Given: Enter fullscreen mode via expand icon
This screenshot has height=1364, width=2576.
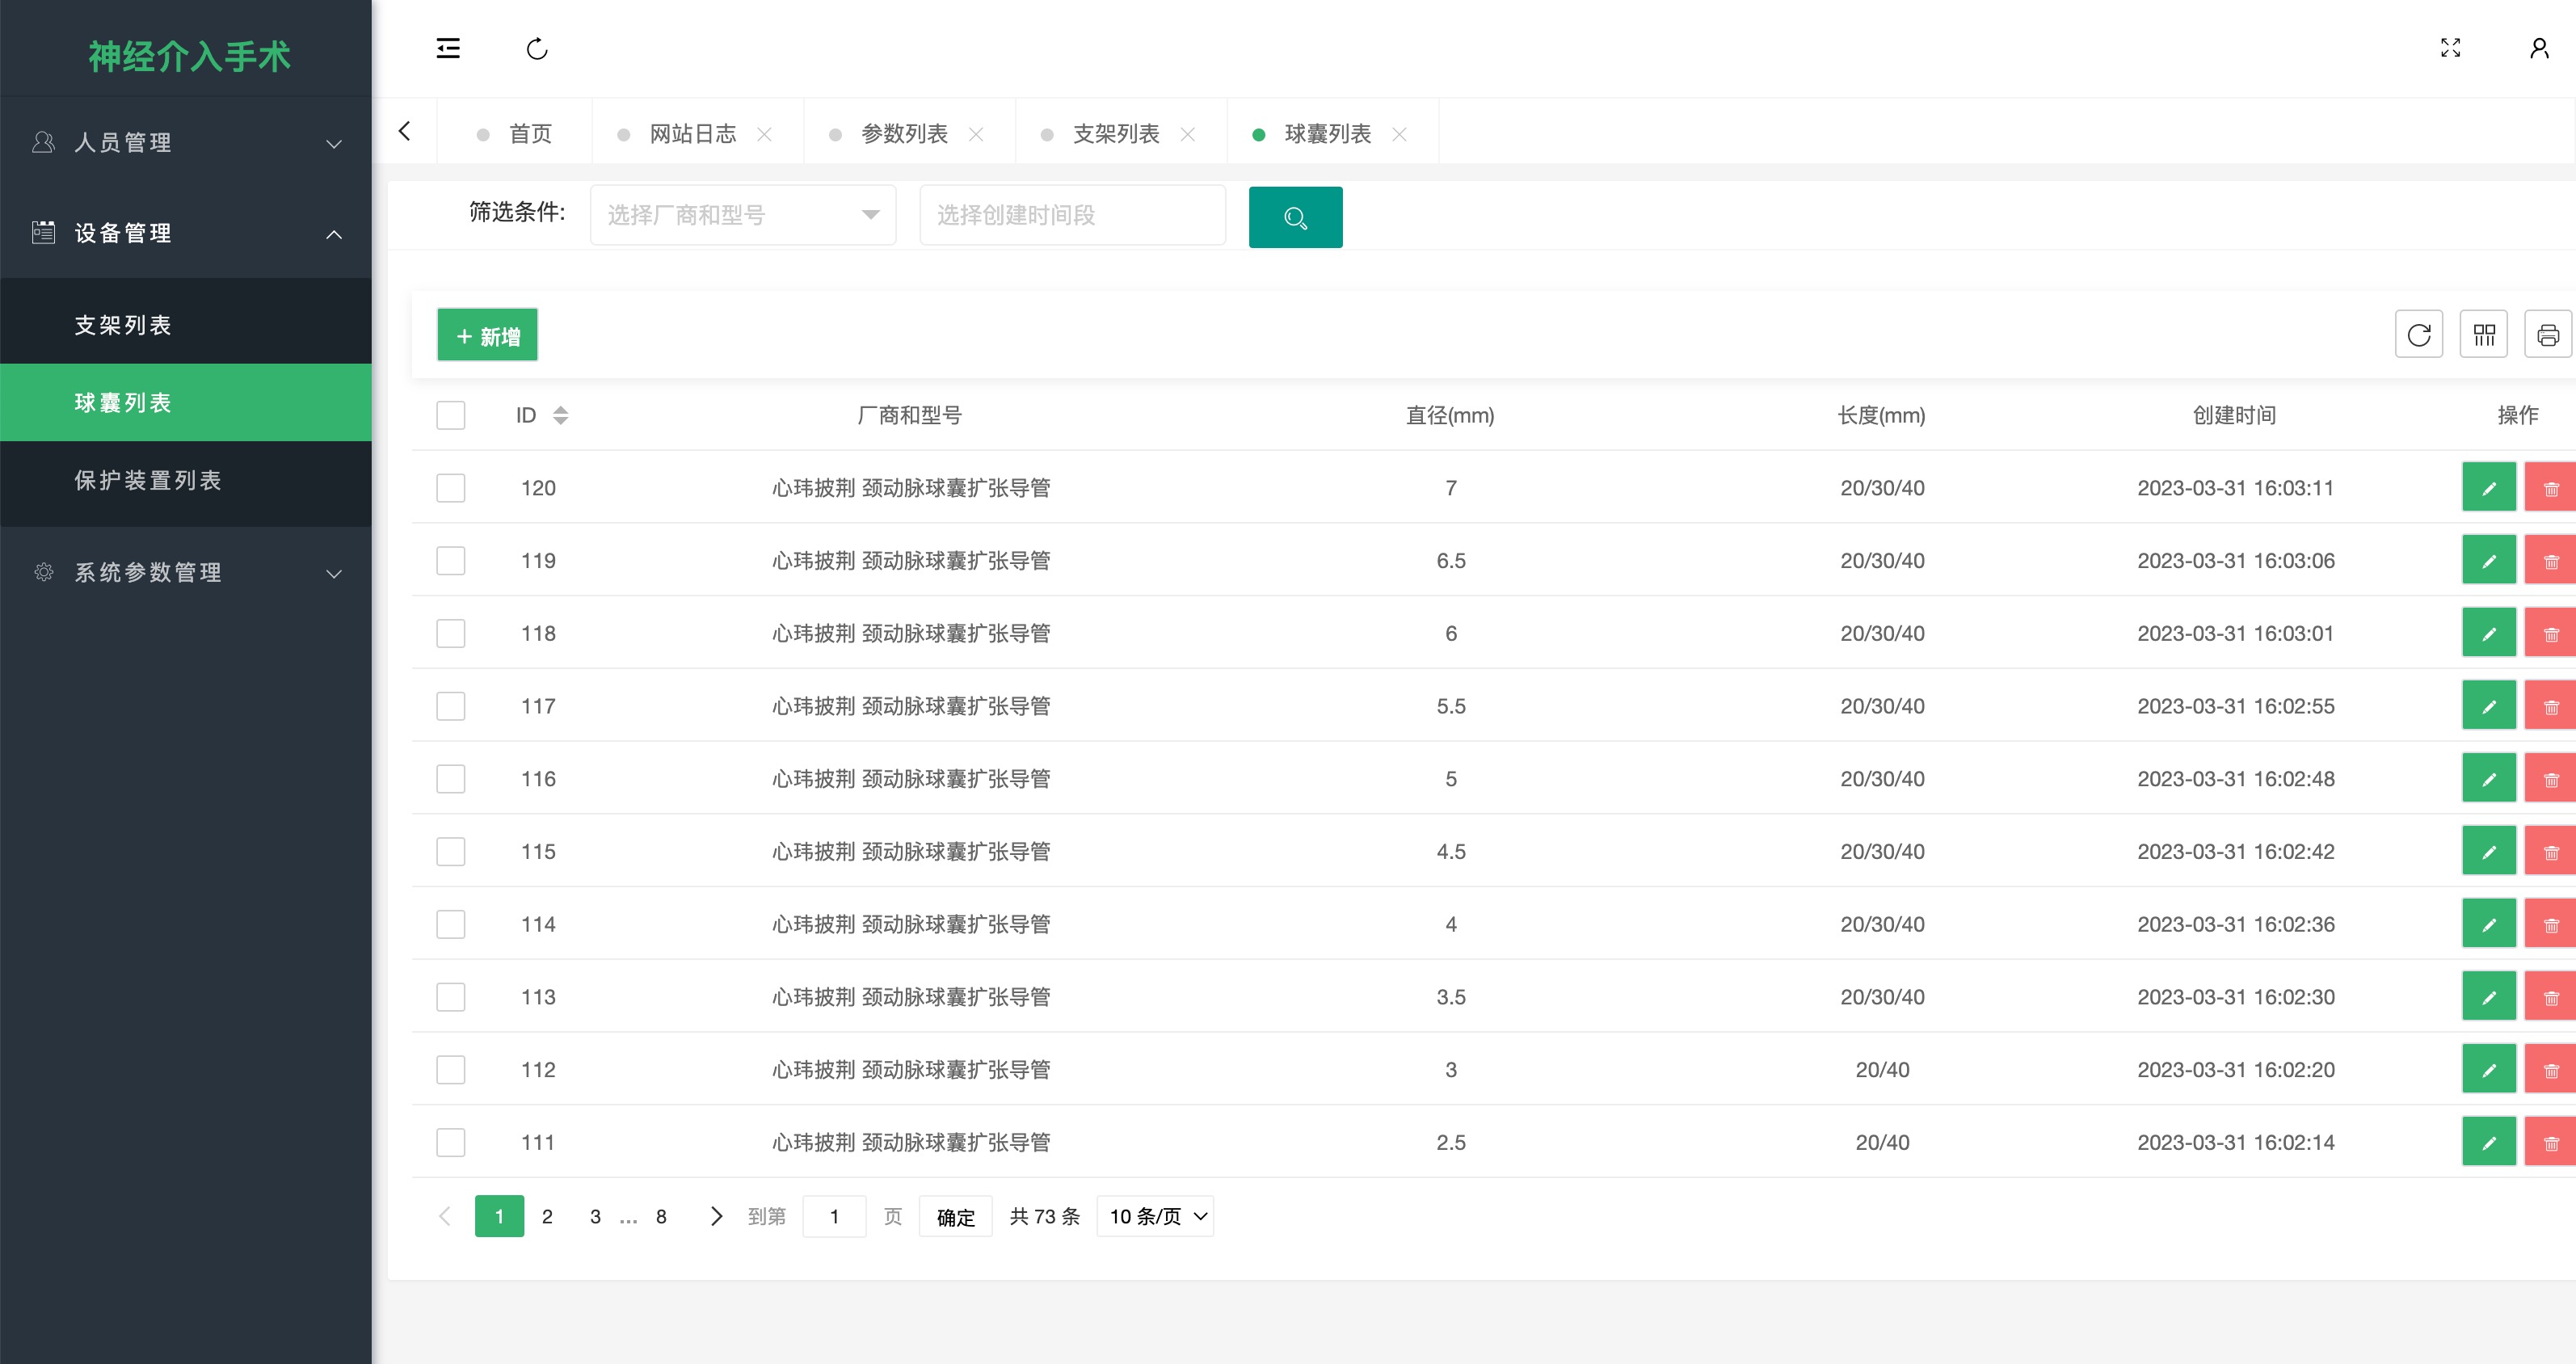Looking at the screenshot, I should click(2450, 48).
